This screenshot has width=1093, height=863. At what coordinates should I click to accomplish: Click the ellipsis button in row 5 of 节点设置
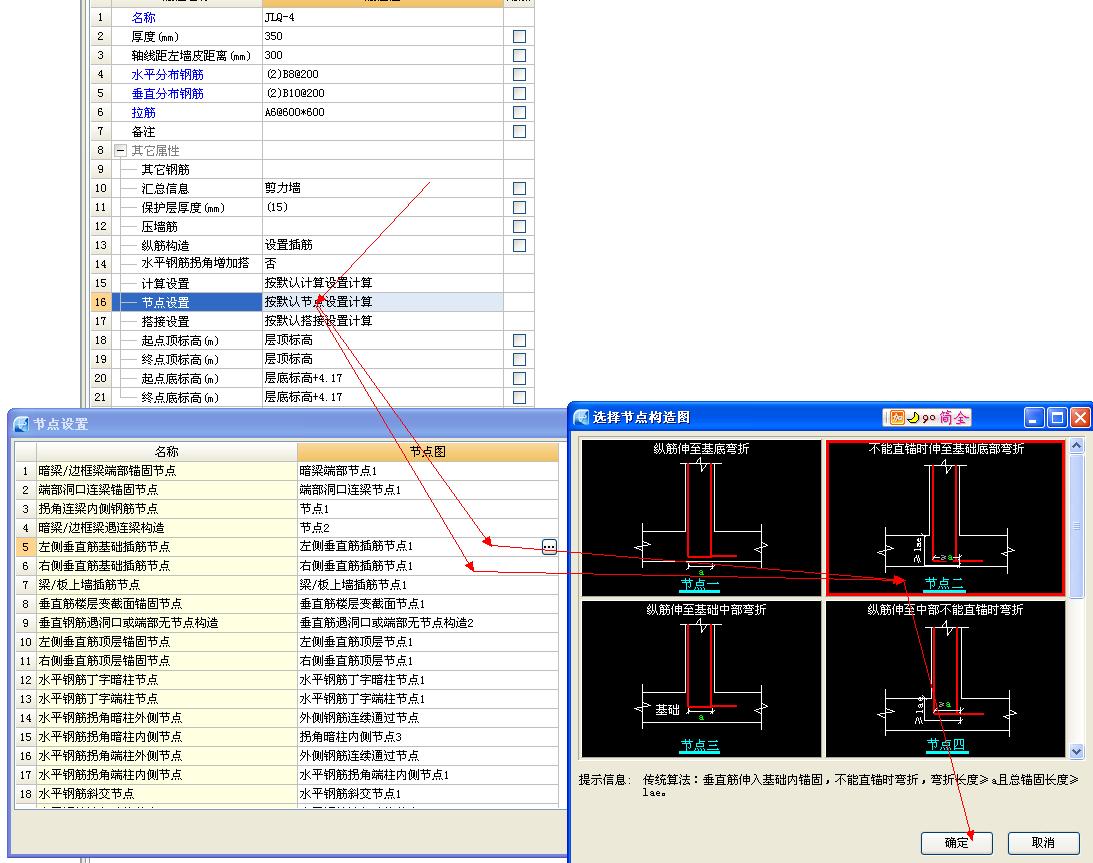click(549, 547)
